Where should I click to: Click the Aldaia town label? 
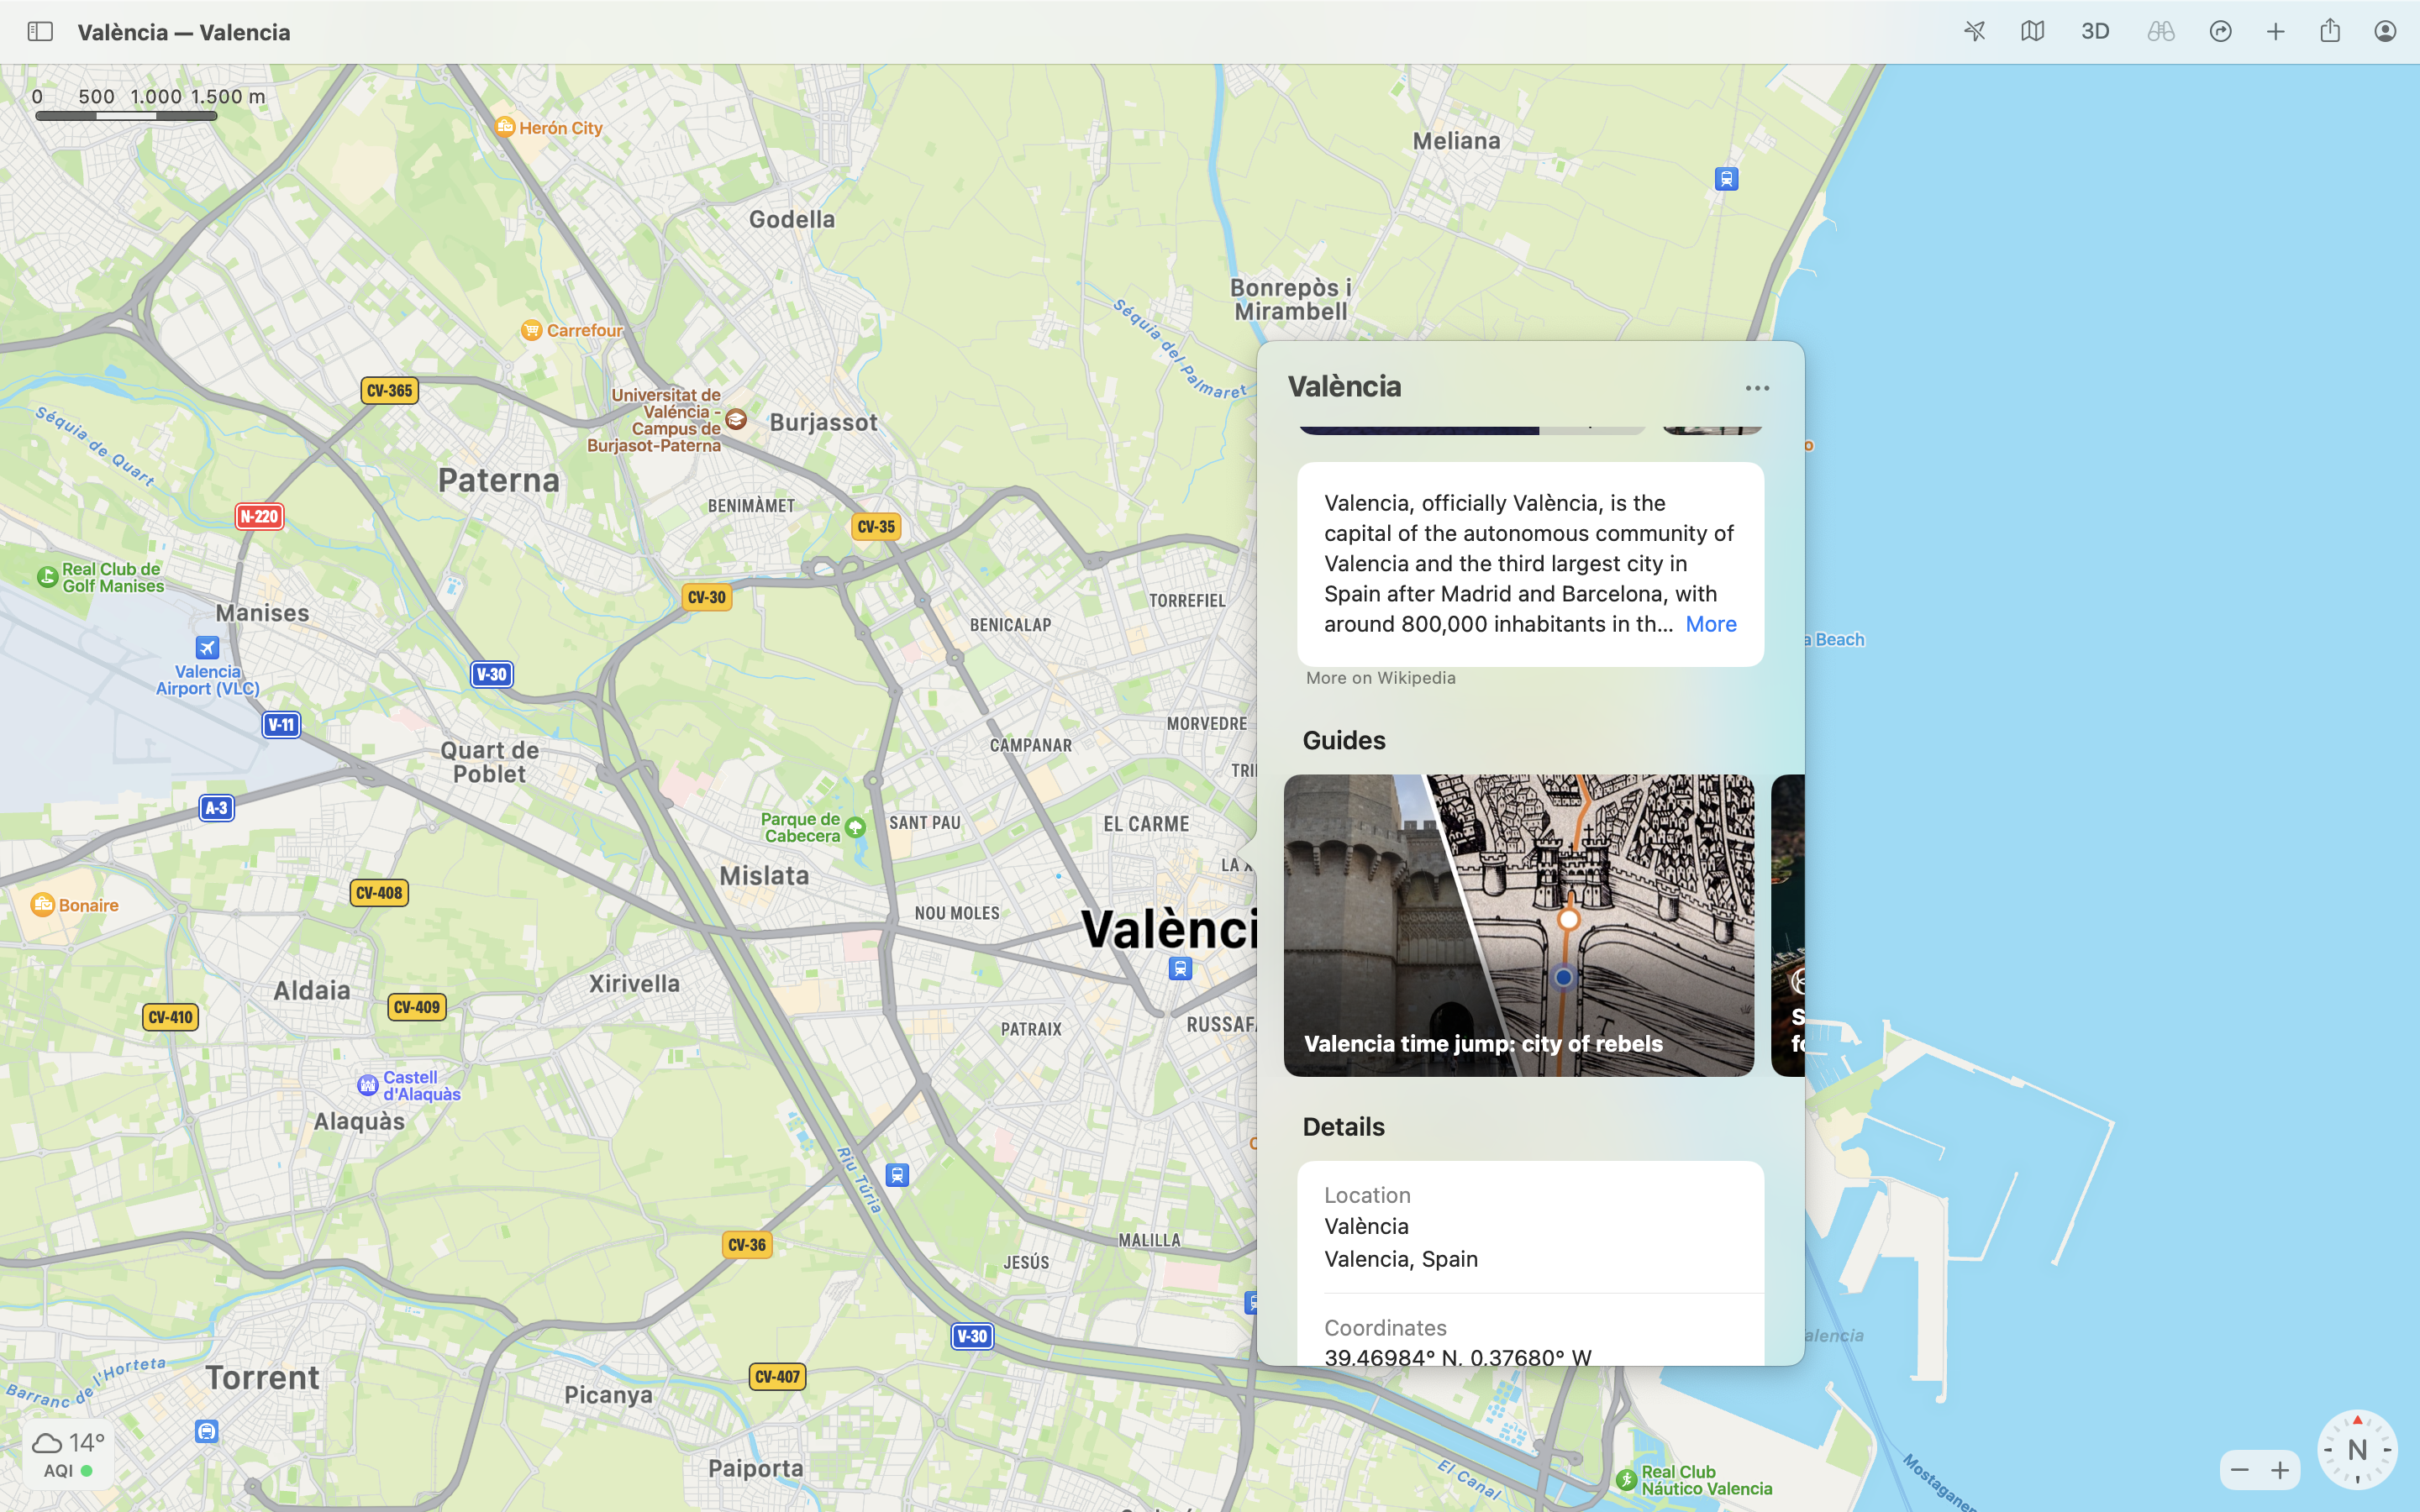click(x=312, y=991)
